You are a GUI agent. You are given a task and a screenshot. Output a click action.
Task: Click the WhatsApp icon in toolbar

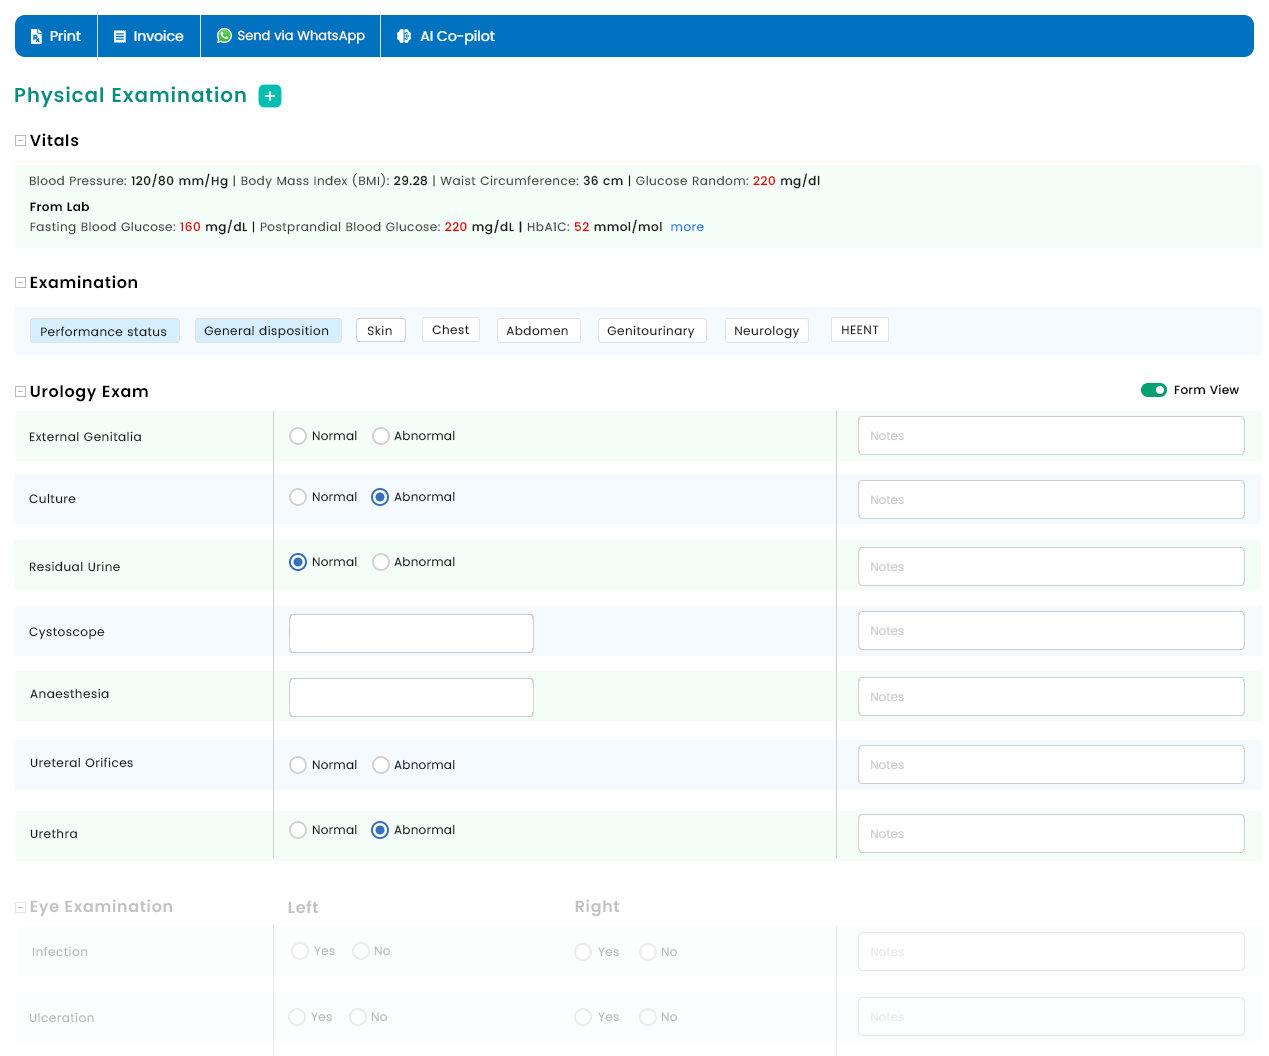pos(224,36)
